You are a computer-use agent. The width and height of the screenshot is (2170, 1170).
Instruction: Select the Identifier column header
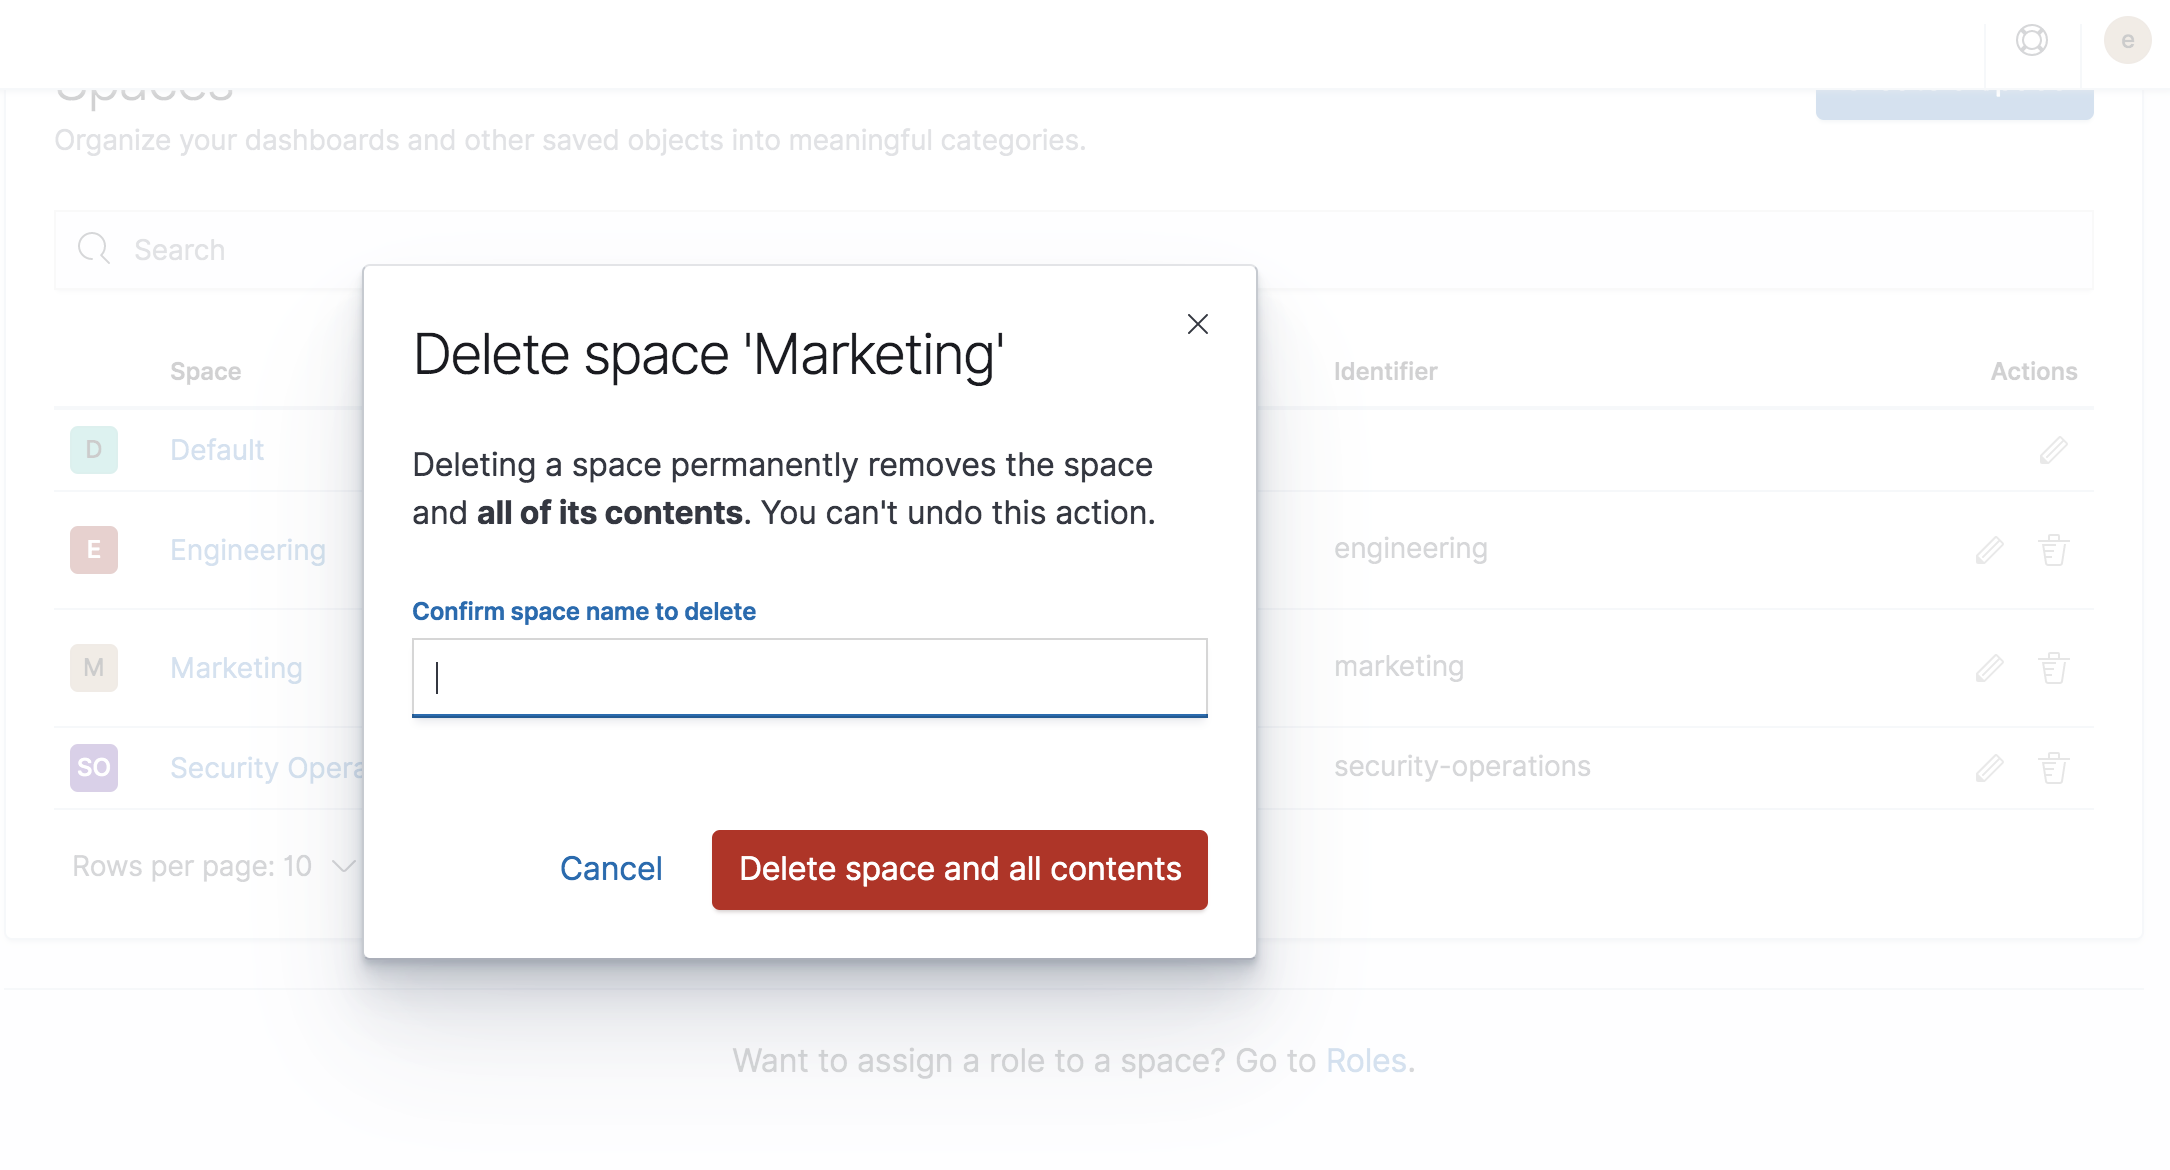point(1384,370)
